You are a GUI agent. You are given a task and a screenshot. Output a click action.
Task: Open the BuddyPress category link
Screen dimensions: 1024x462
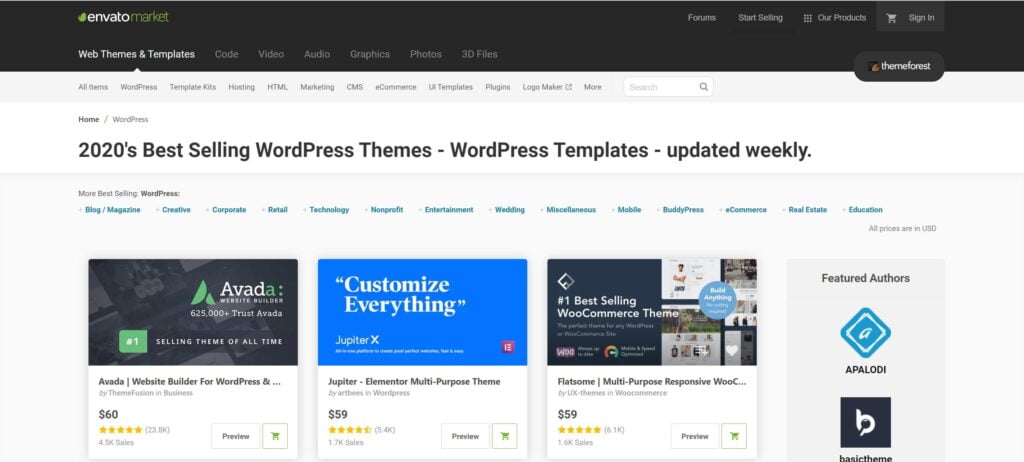coord(683,210)
